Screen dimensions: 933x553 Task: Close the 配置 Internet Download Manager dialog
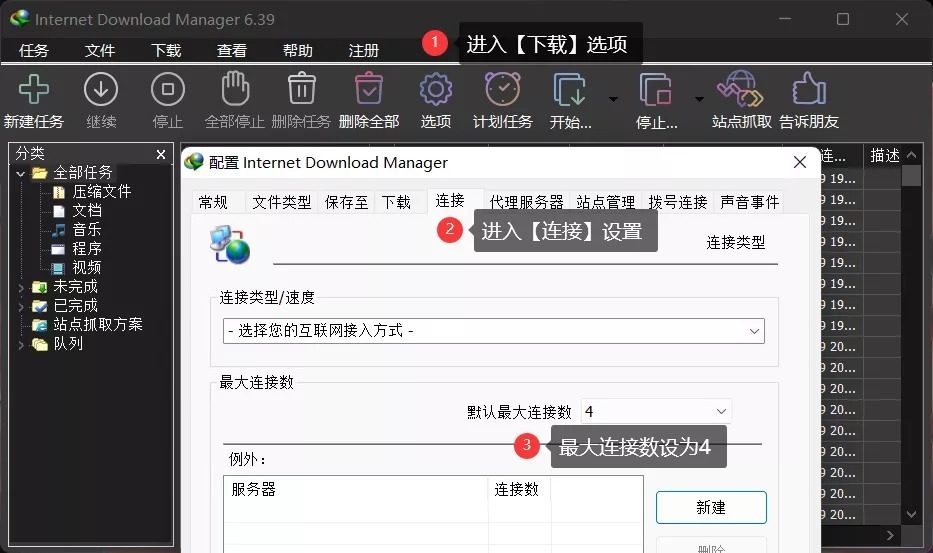(800, 162)
